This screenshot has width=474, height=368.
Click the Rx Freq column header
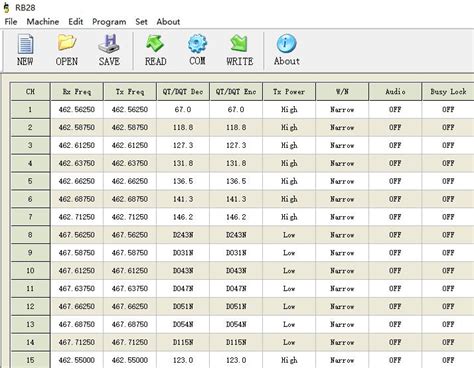click(77, 92)
